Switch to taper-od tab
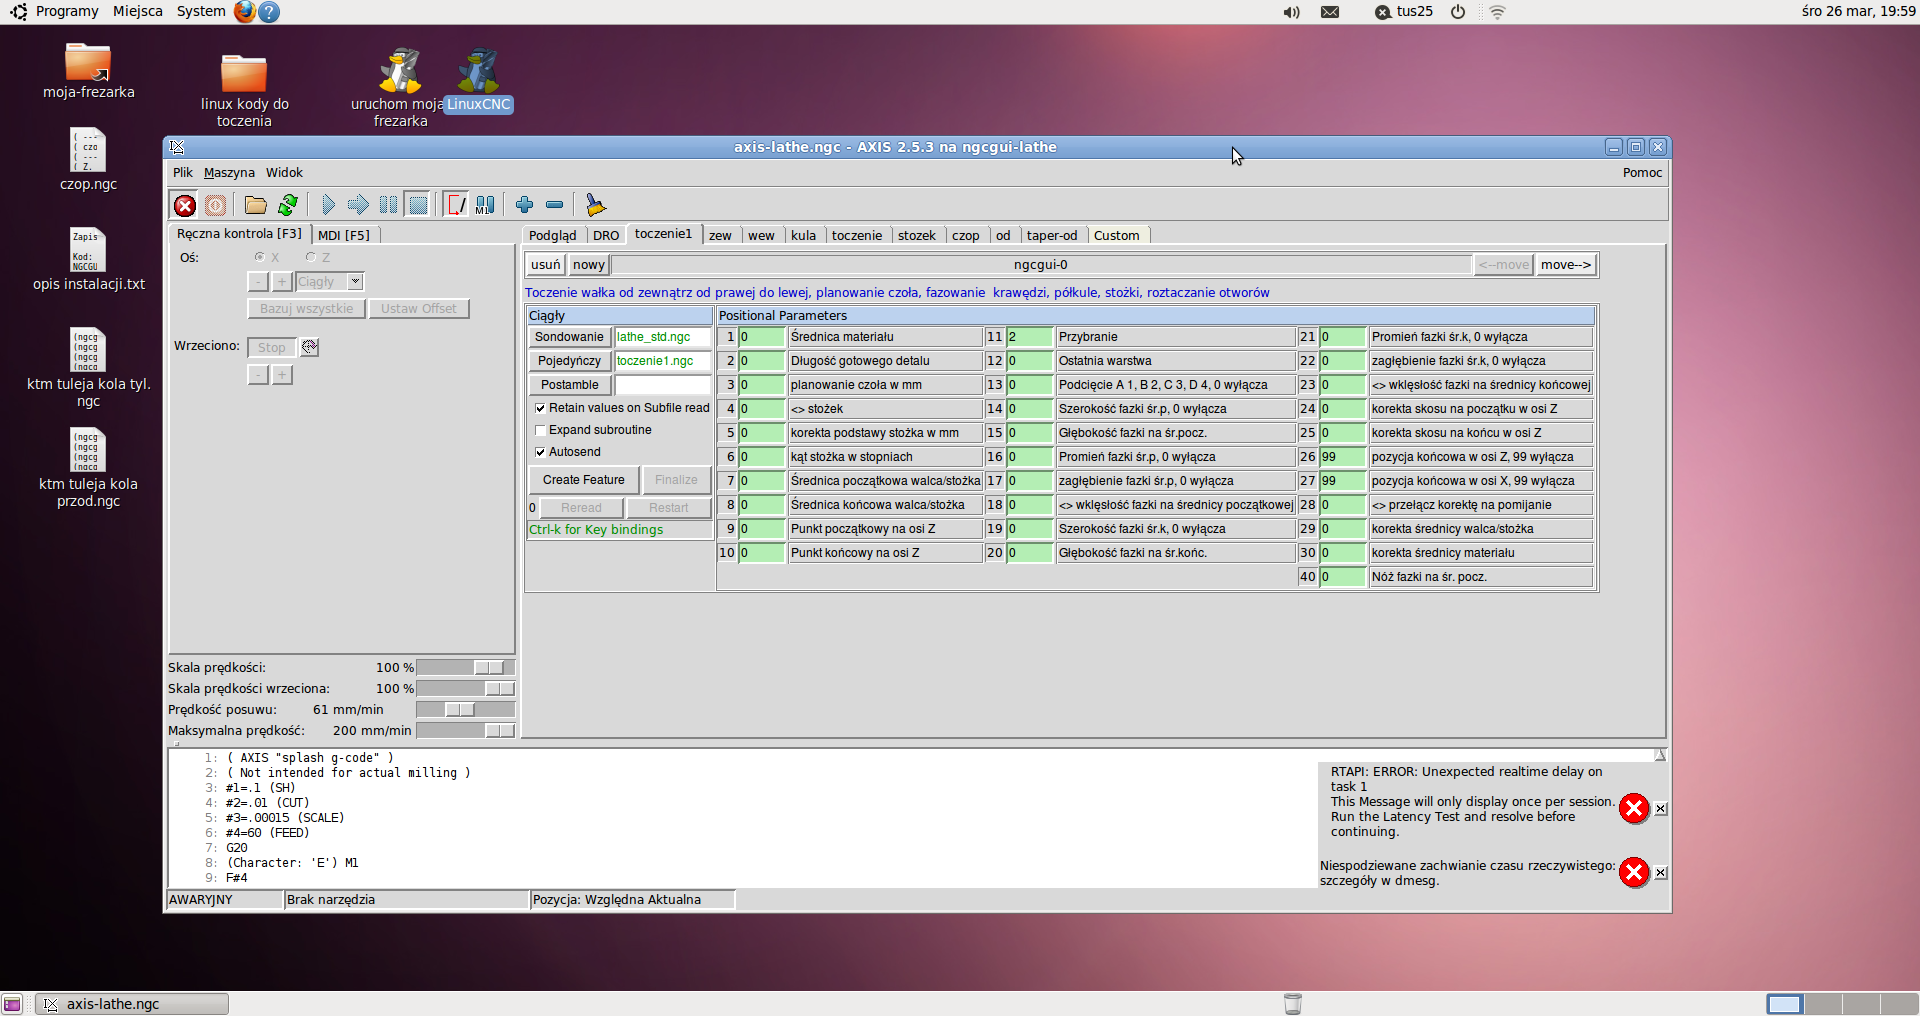 [x=1052, y=236]
